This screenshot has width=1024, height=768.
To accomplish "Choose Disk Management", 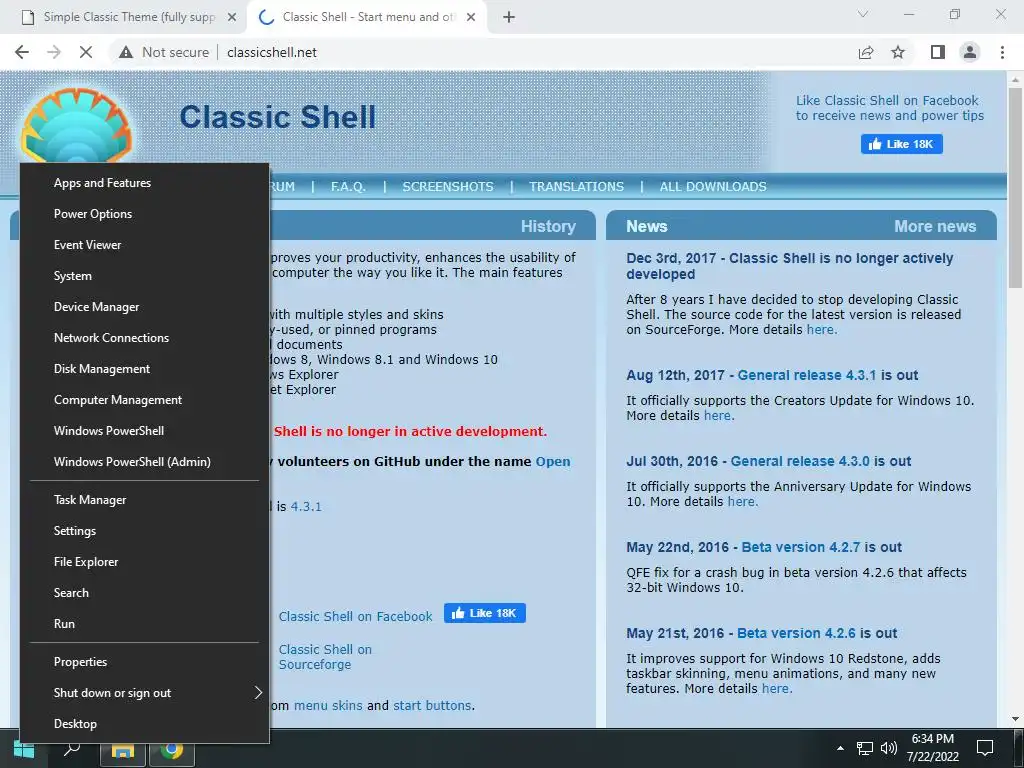I will (x=144, y=369).
